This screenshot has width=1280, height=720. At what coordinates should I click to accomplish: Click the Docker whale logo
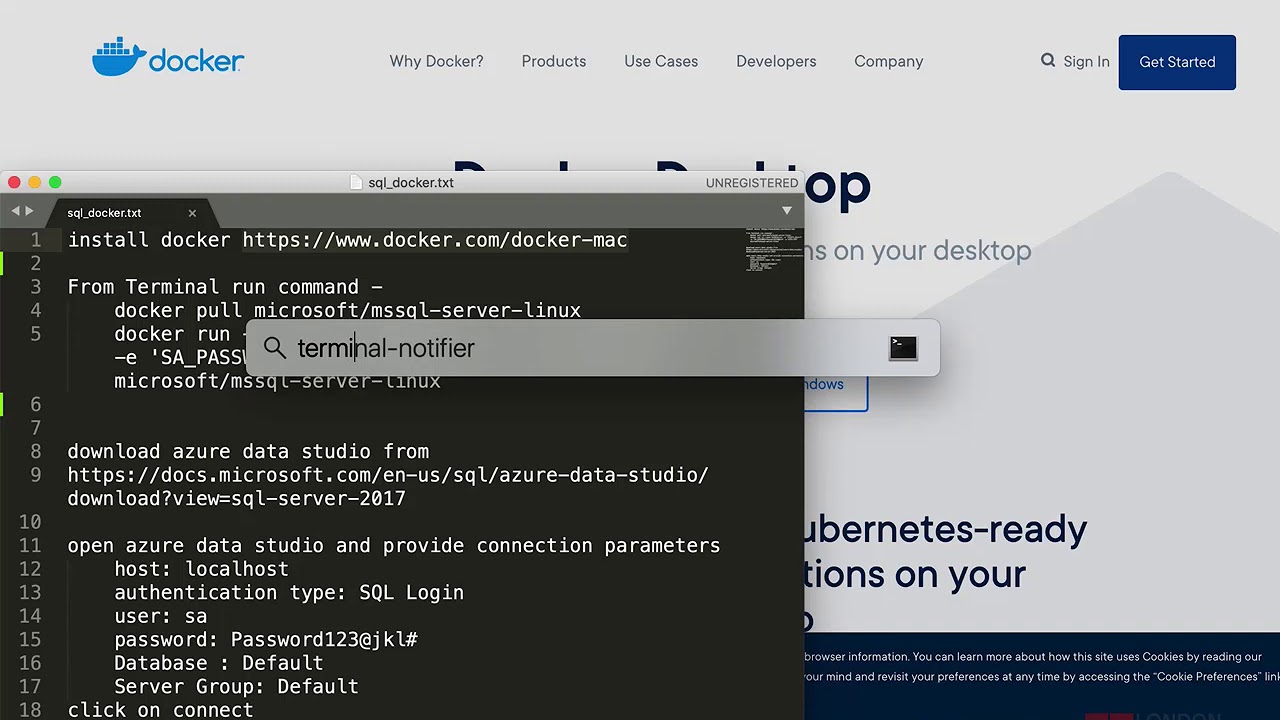(168, 58)
